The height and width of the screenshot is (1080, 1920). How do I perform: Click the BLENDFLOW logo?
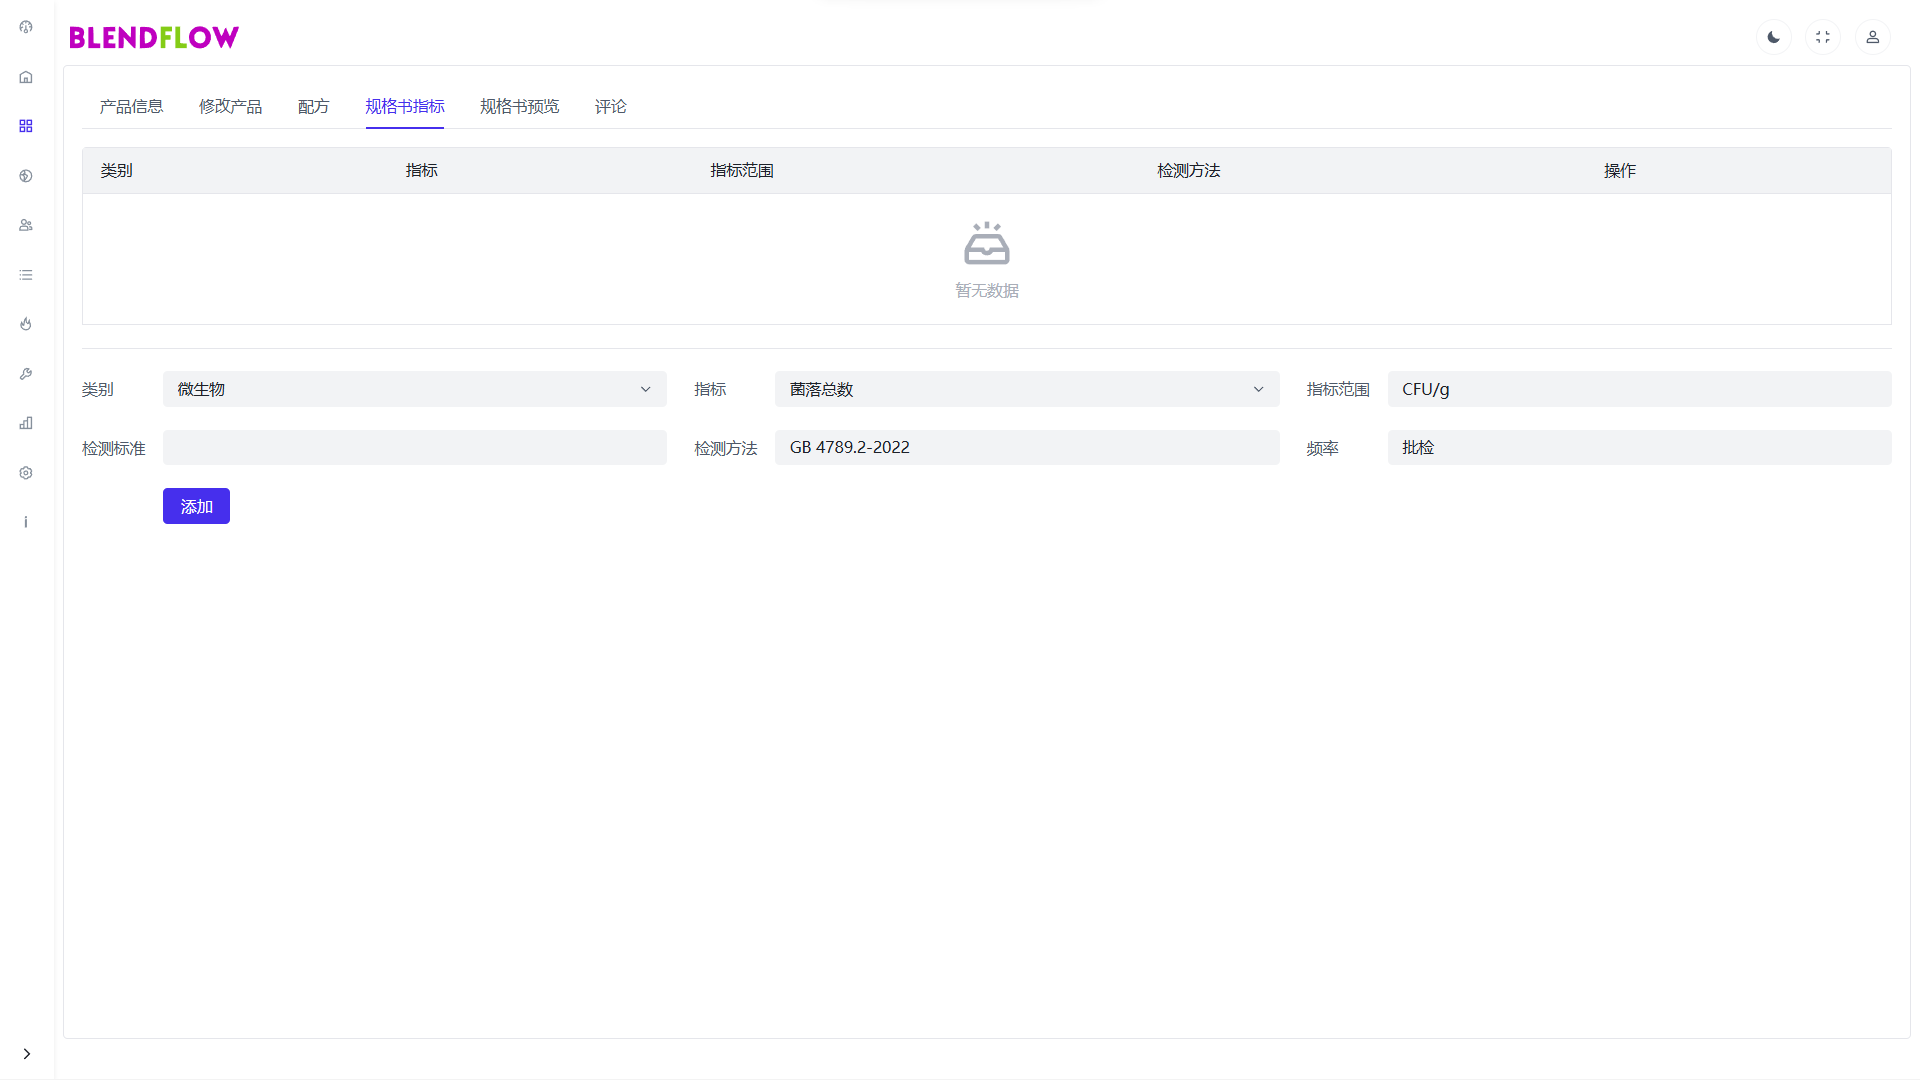(154, 37)
